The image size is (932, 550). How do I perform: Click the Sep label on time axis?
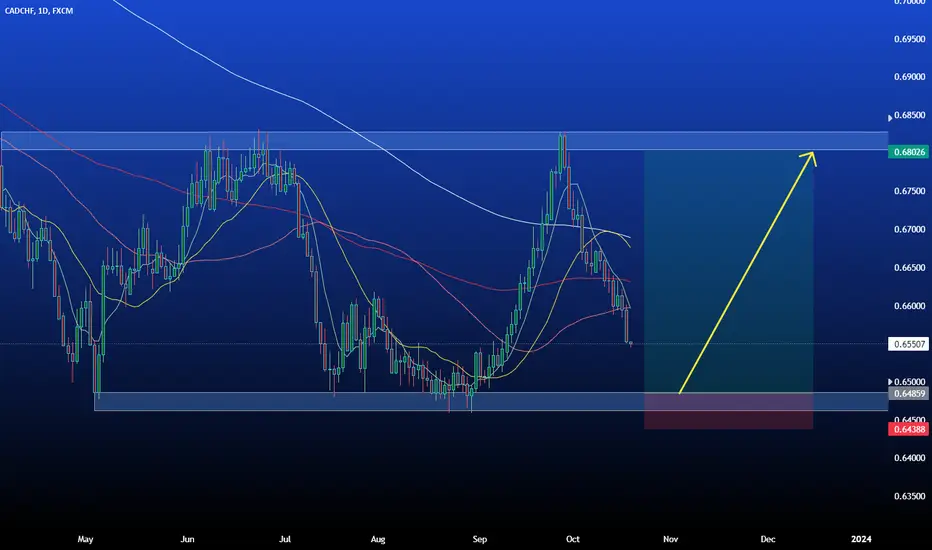480,539
